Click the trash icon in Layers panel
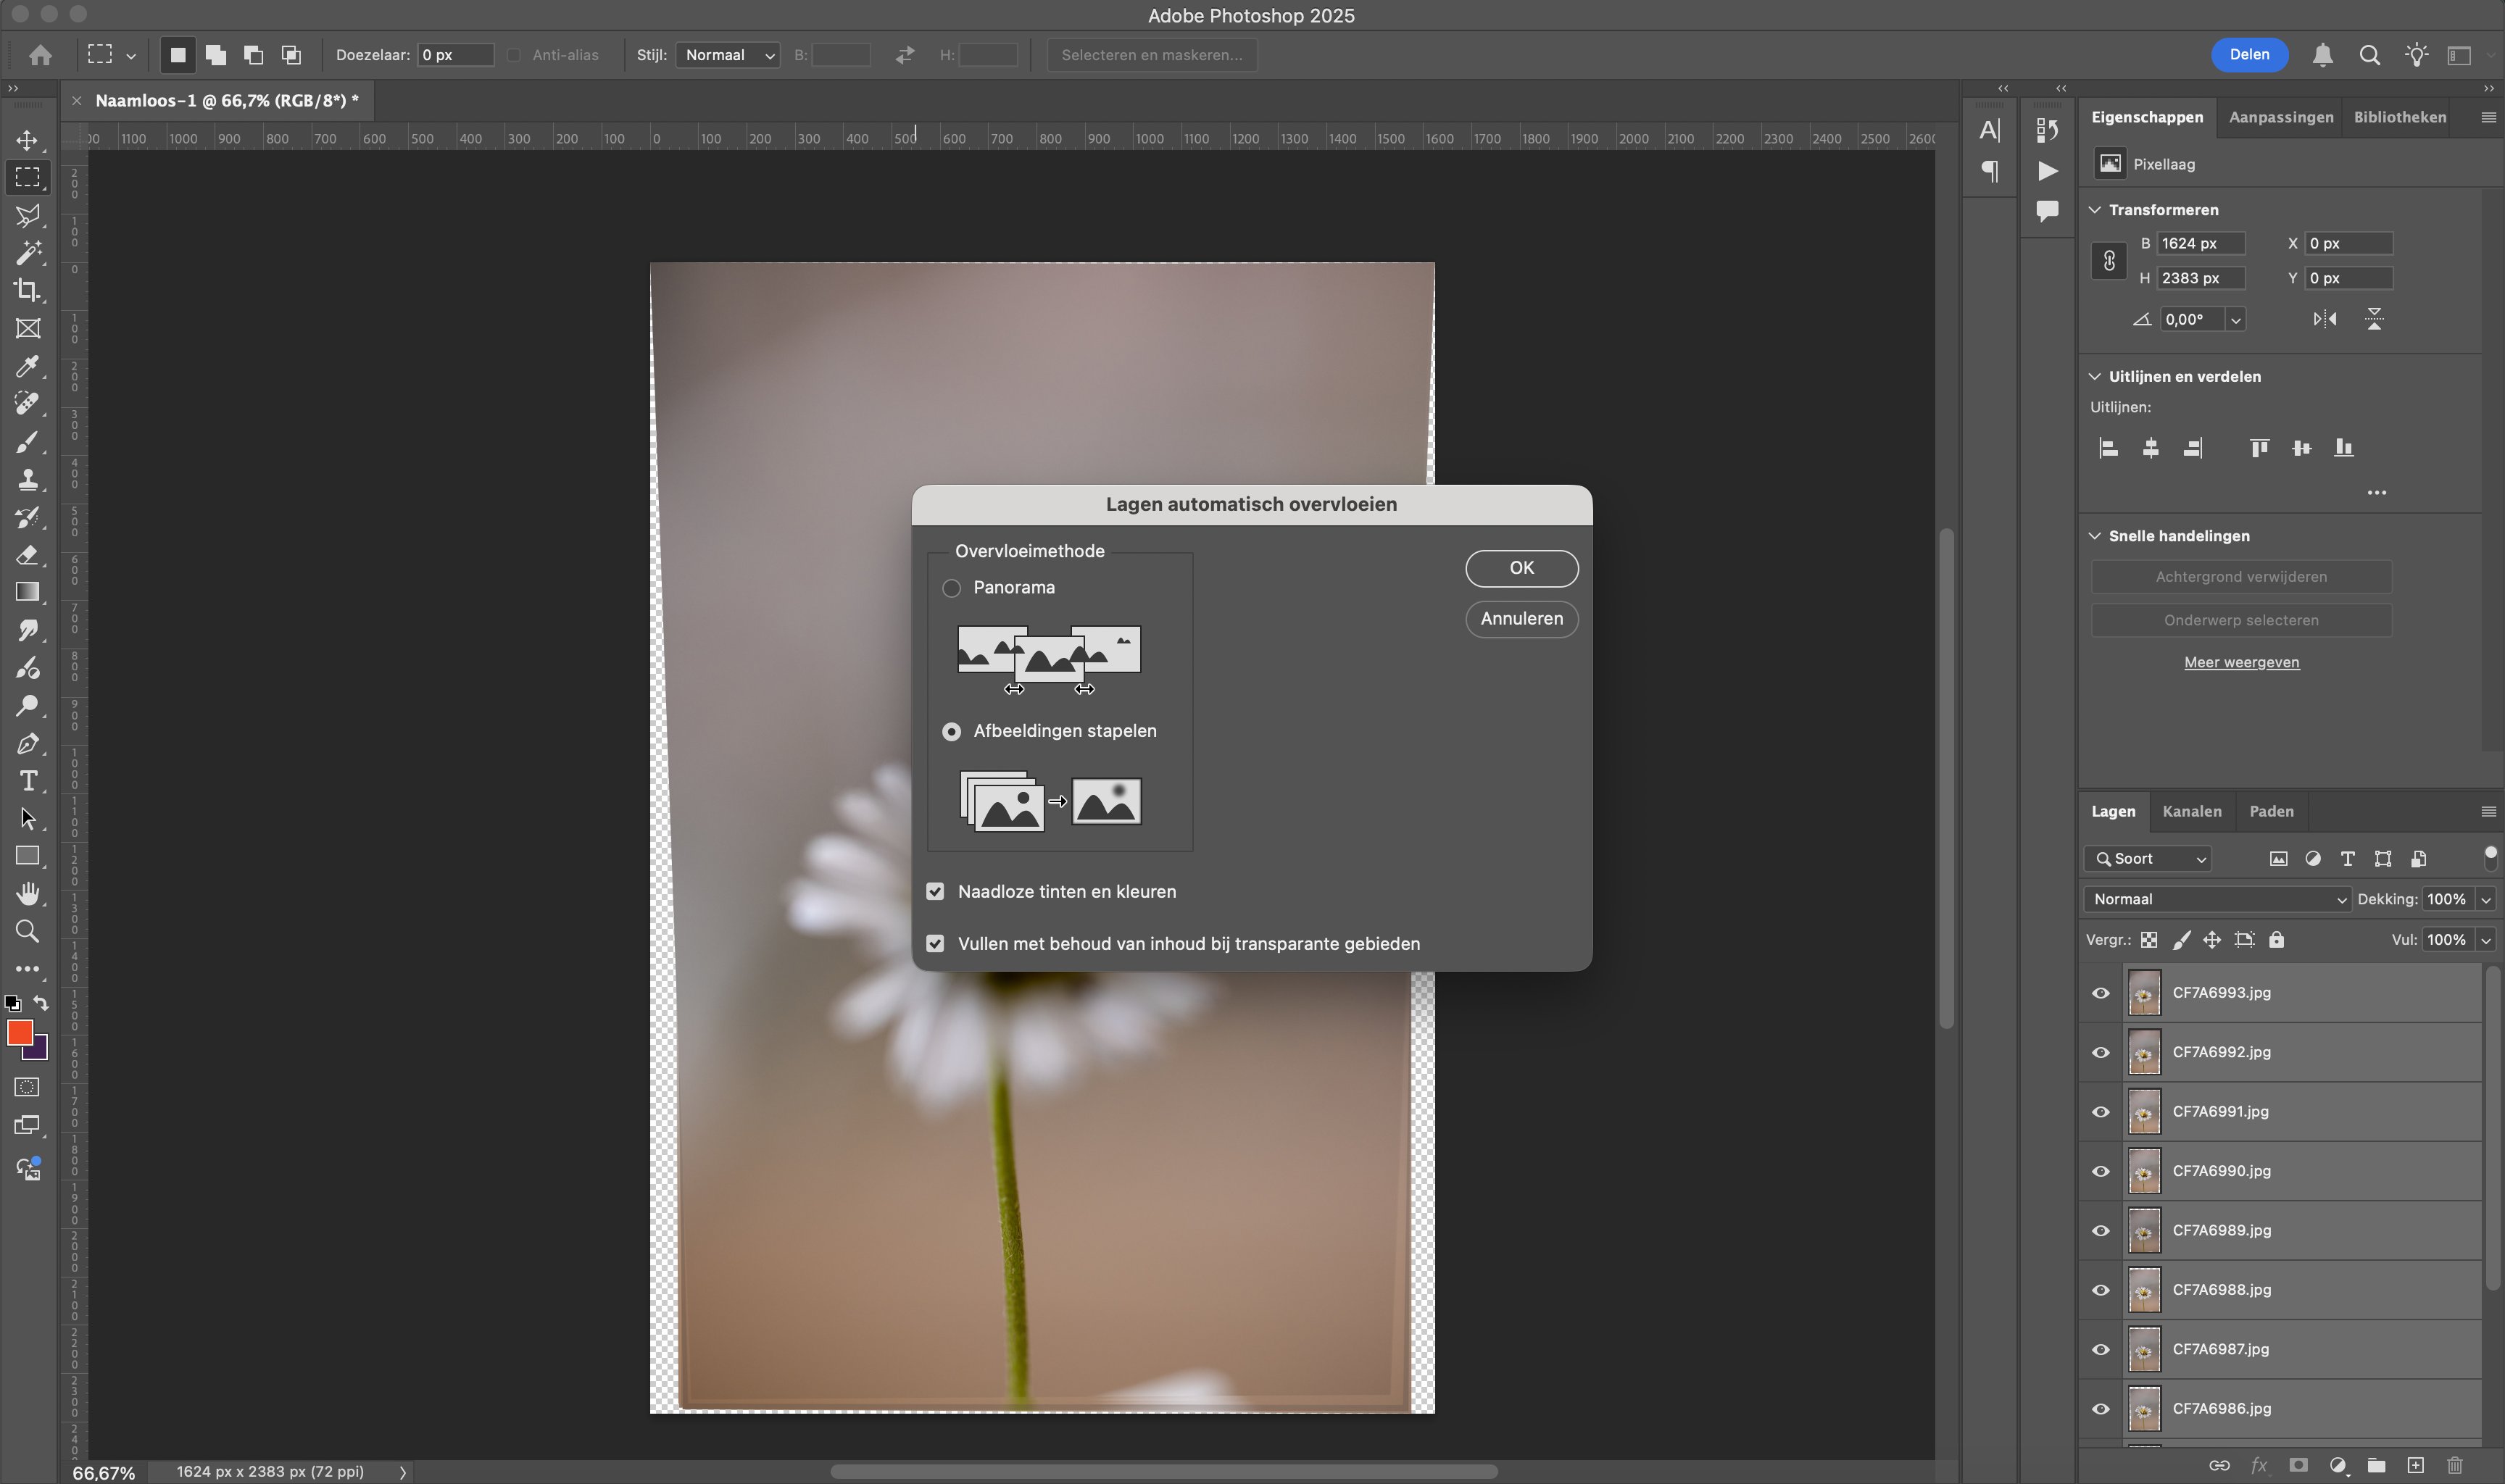 pos(2455,1465)
